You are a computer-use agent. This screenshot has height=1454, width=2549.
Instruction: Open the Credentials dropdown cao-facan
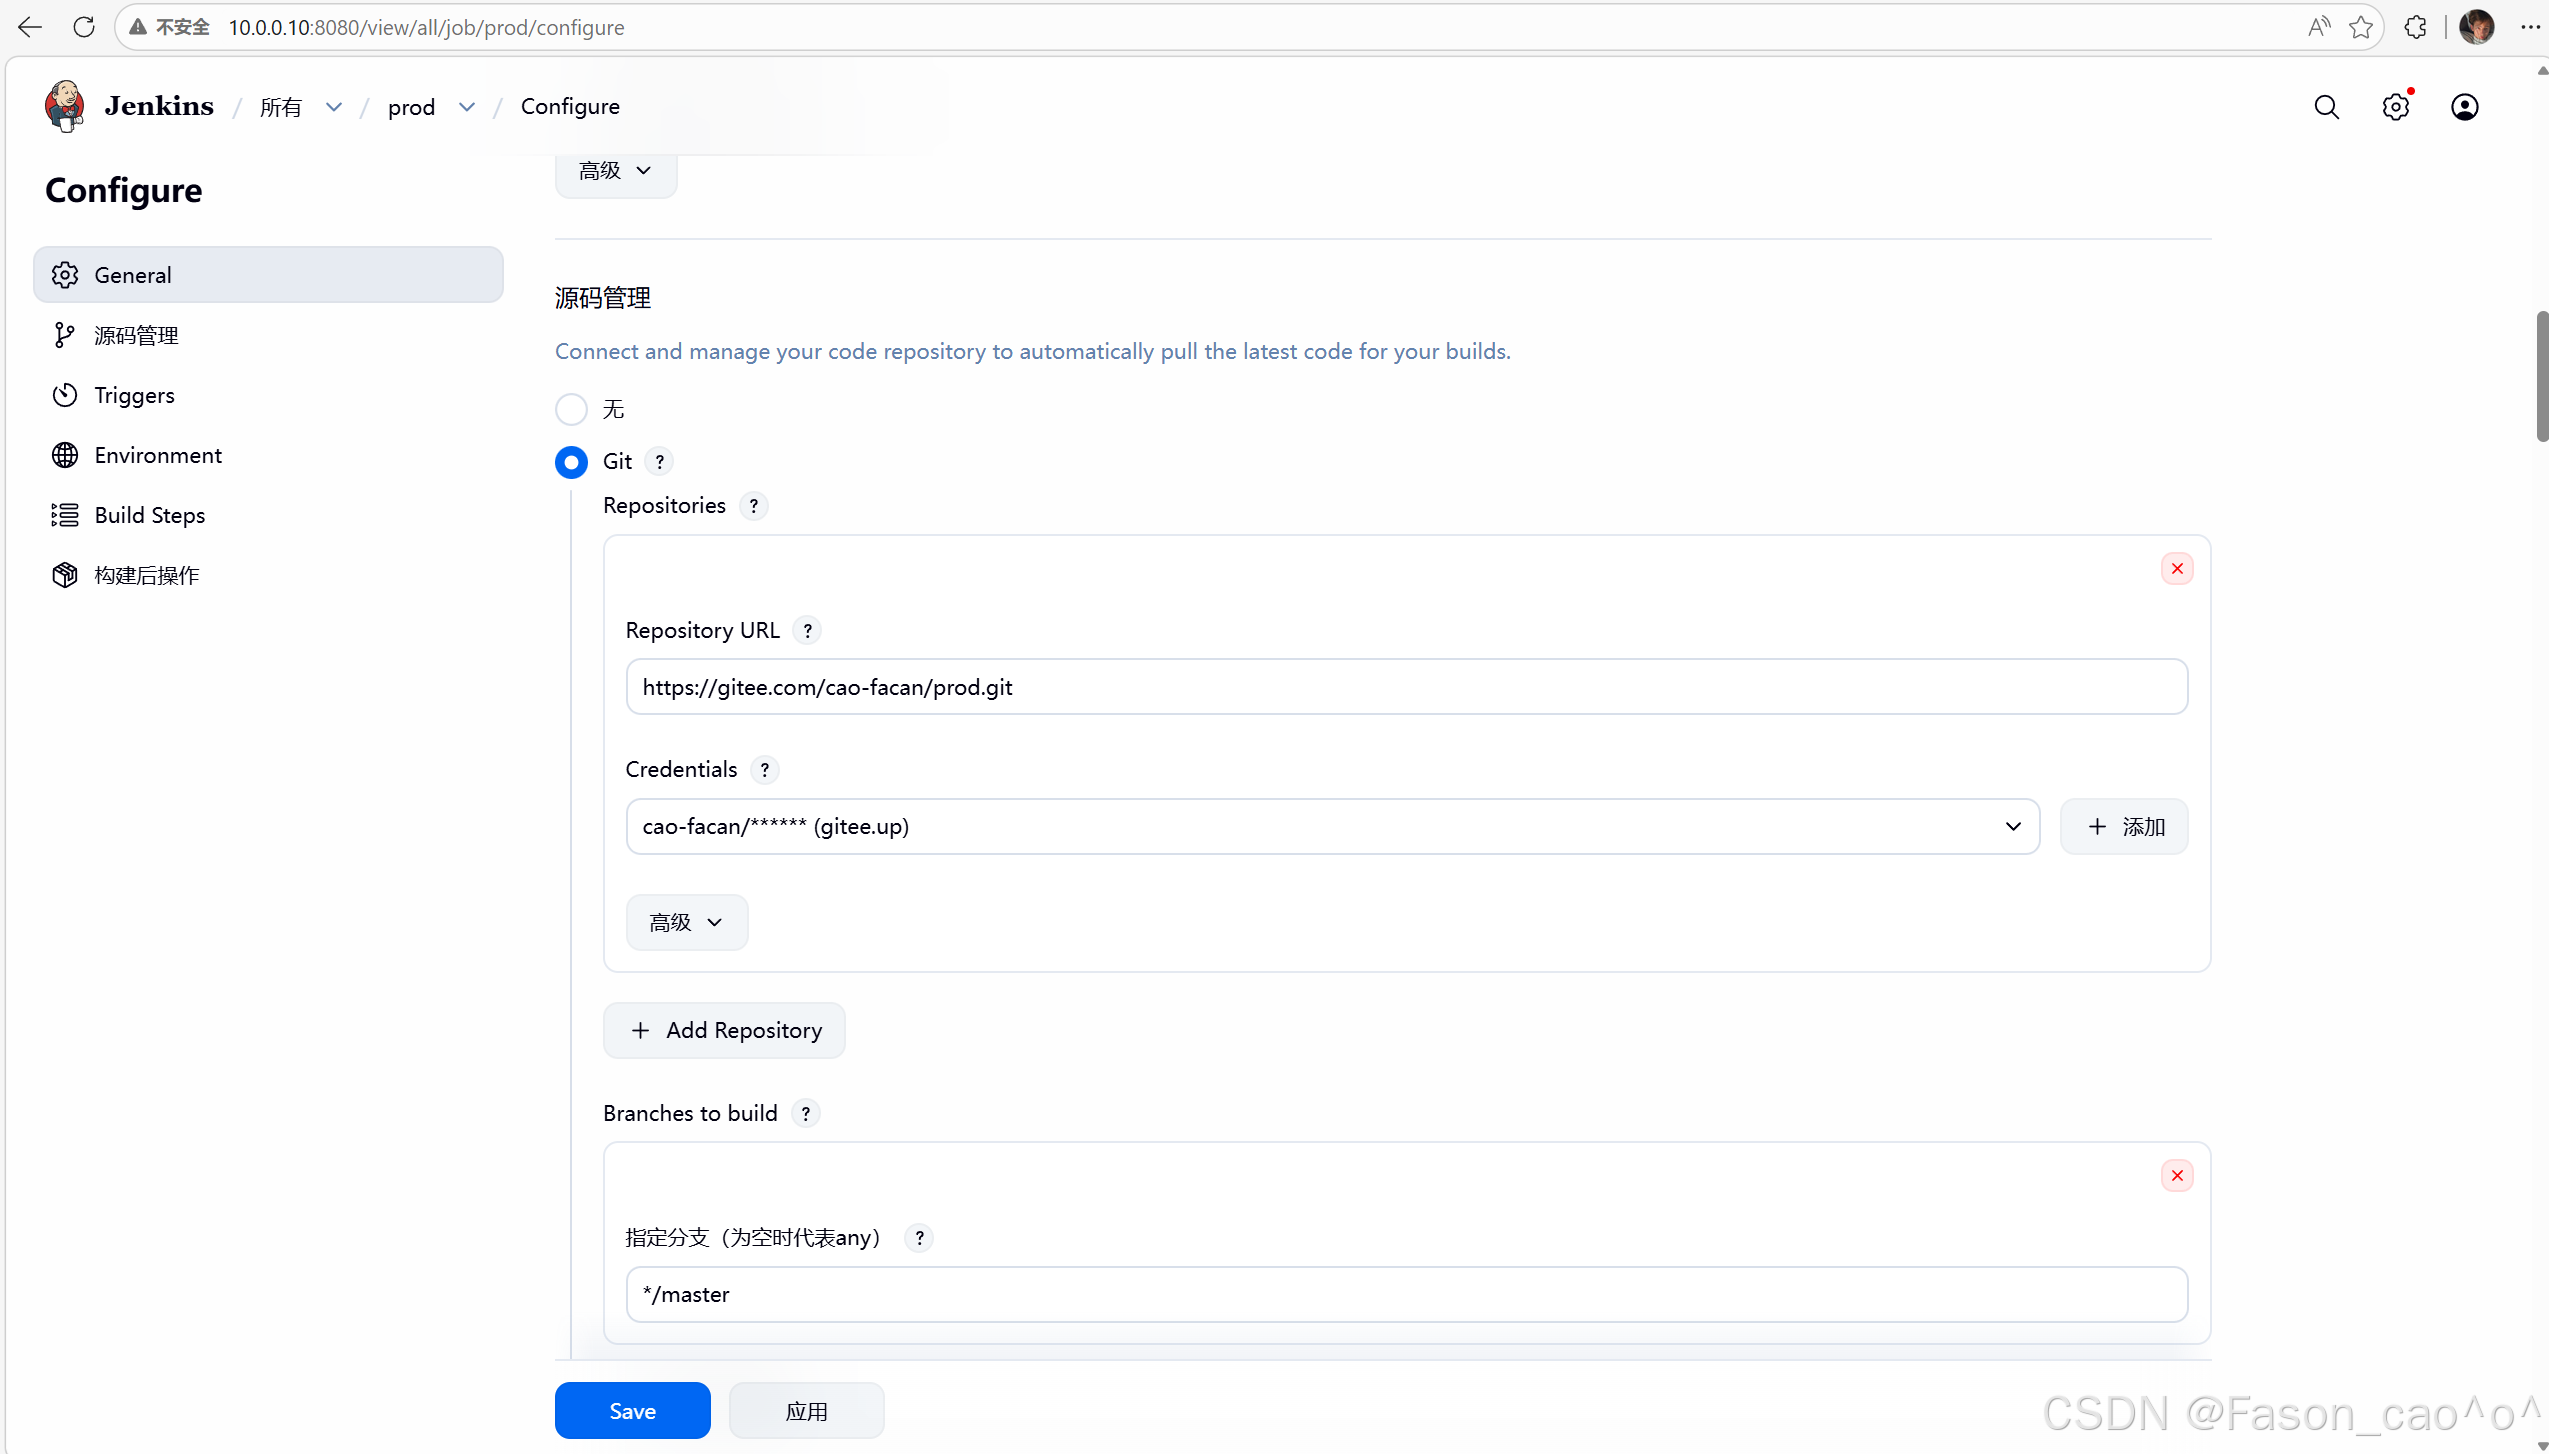1332,826
